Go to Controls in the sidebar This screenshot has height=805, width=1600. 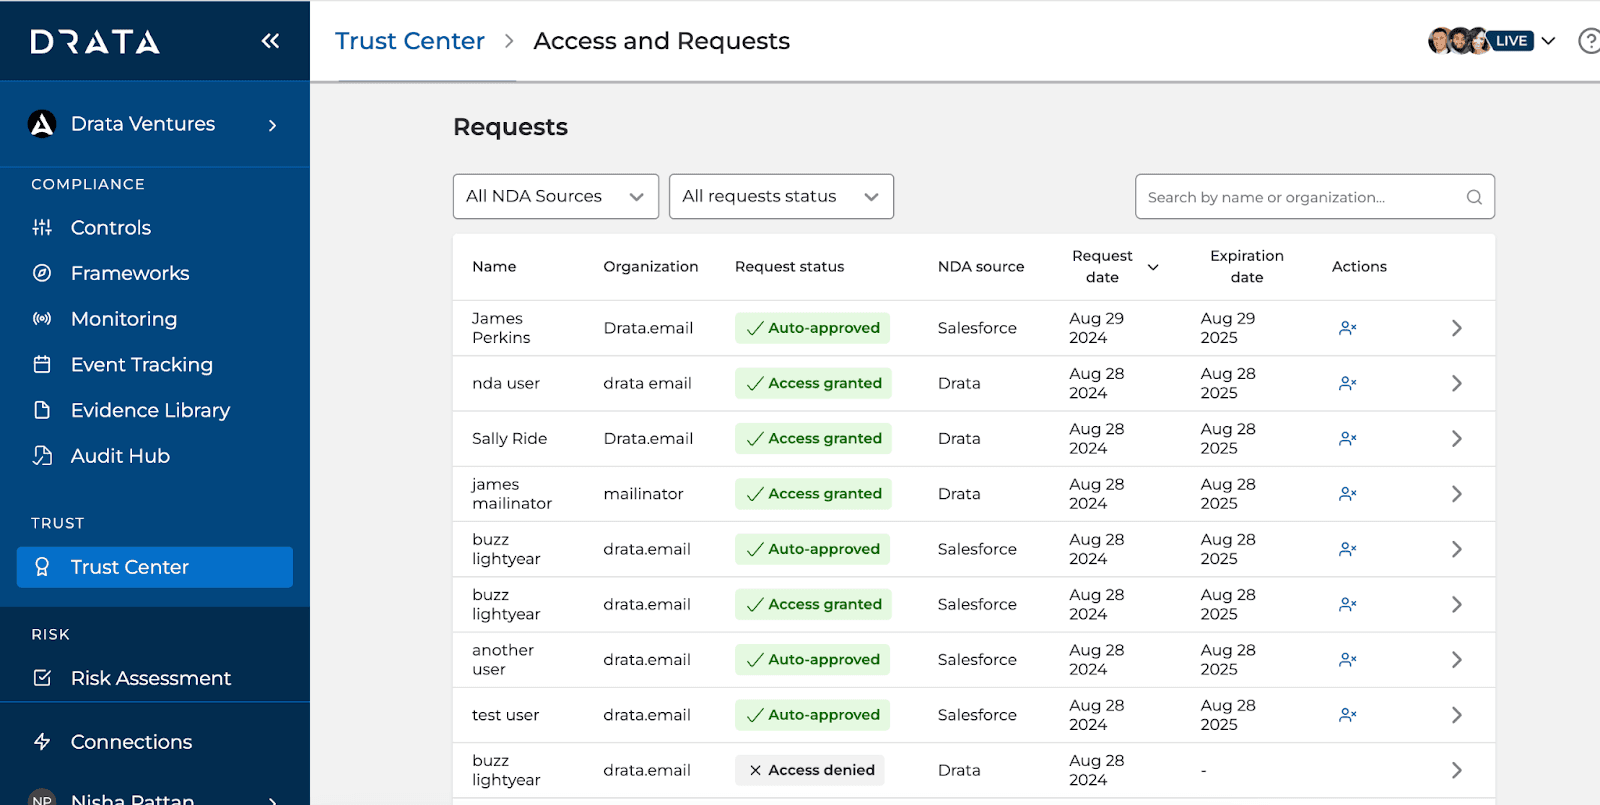click(110, 228)
